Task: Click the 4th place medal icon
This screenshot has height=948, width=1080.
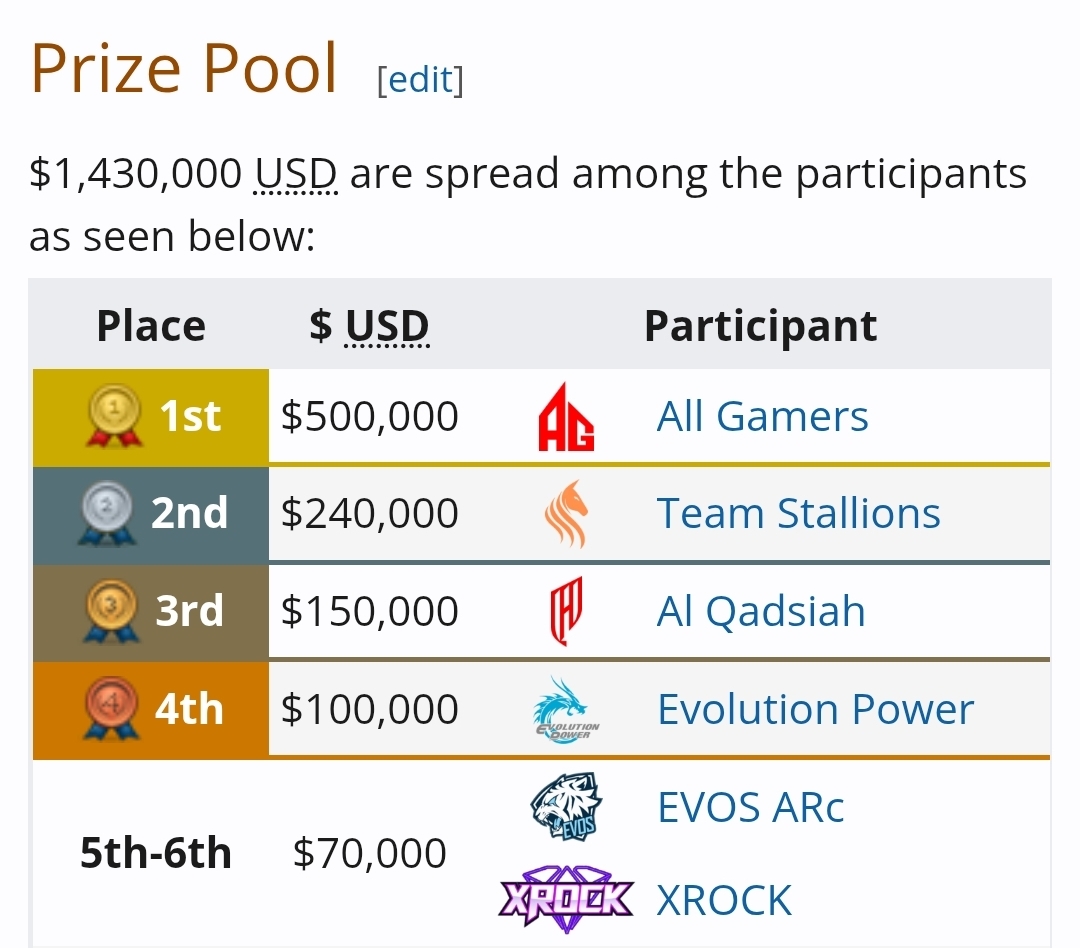Action: [x=110, y=710]
